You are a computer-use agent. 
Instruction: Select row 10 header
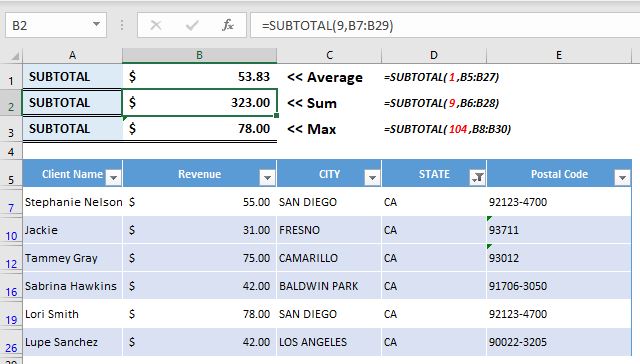coord(11,230)
